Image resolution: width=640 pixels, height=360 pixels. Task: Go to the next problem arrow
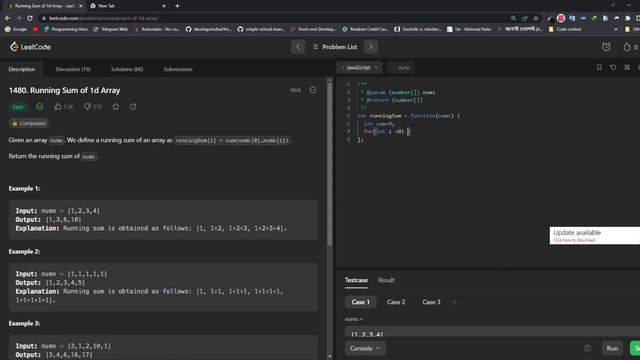coord(371,47)
